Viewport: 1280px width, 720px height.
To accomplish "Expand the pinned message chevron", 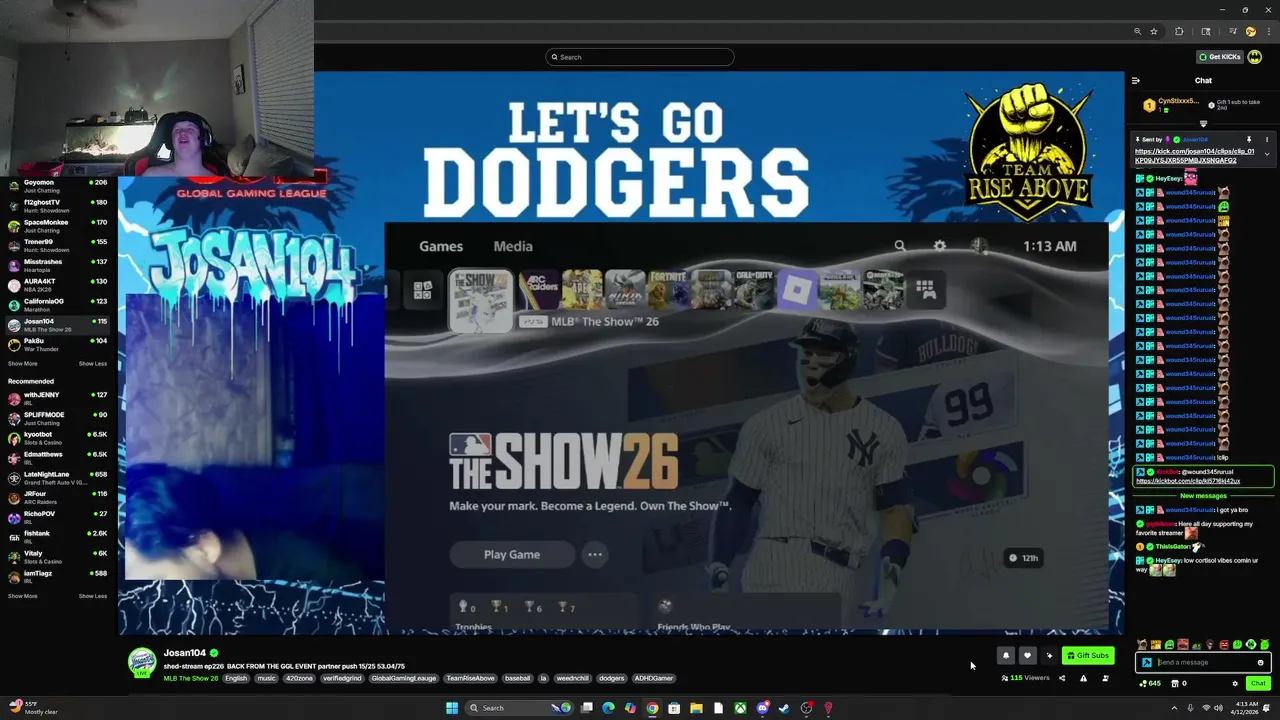I will [1267, 154].
